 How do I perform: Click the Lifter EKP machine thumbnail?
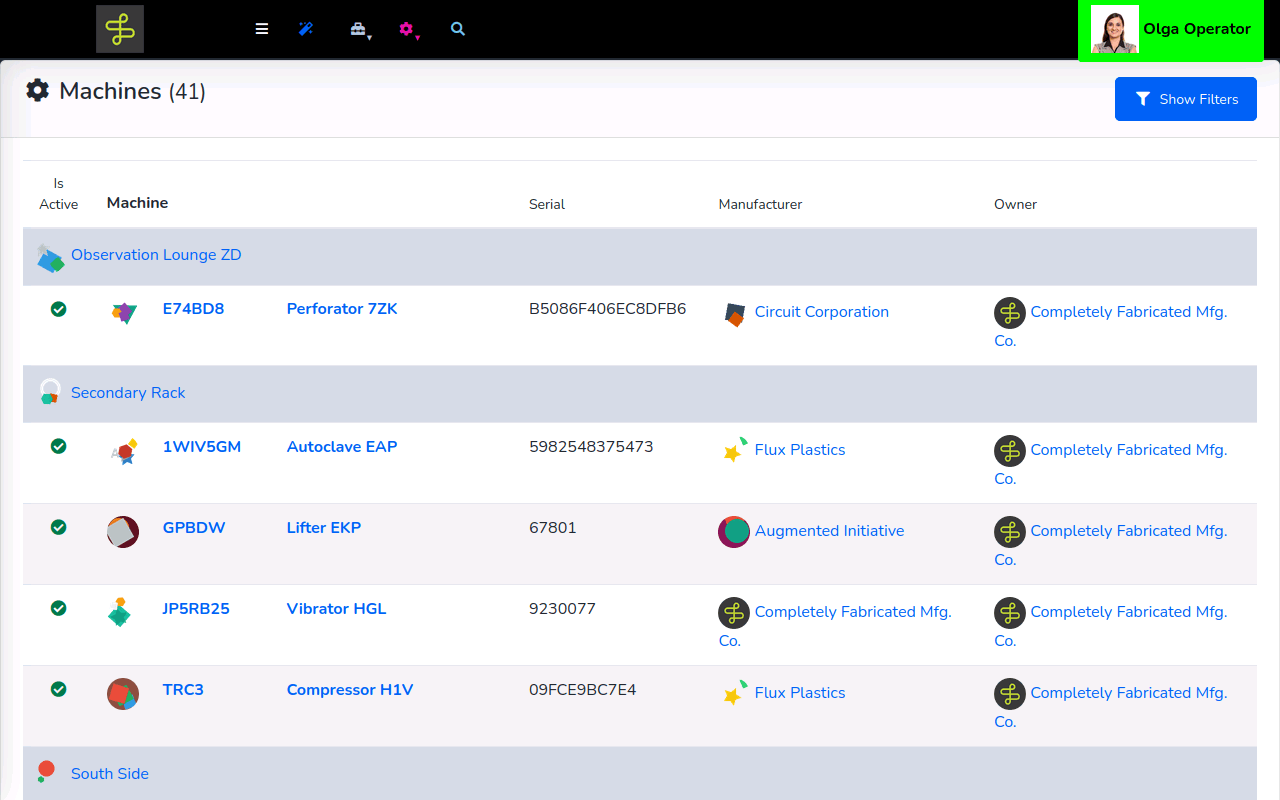click(x=123, y=531)
